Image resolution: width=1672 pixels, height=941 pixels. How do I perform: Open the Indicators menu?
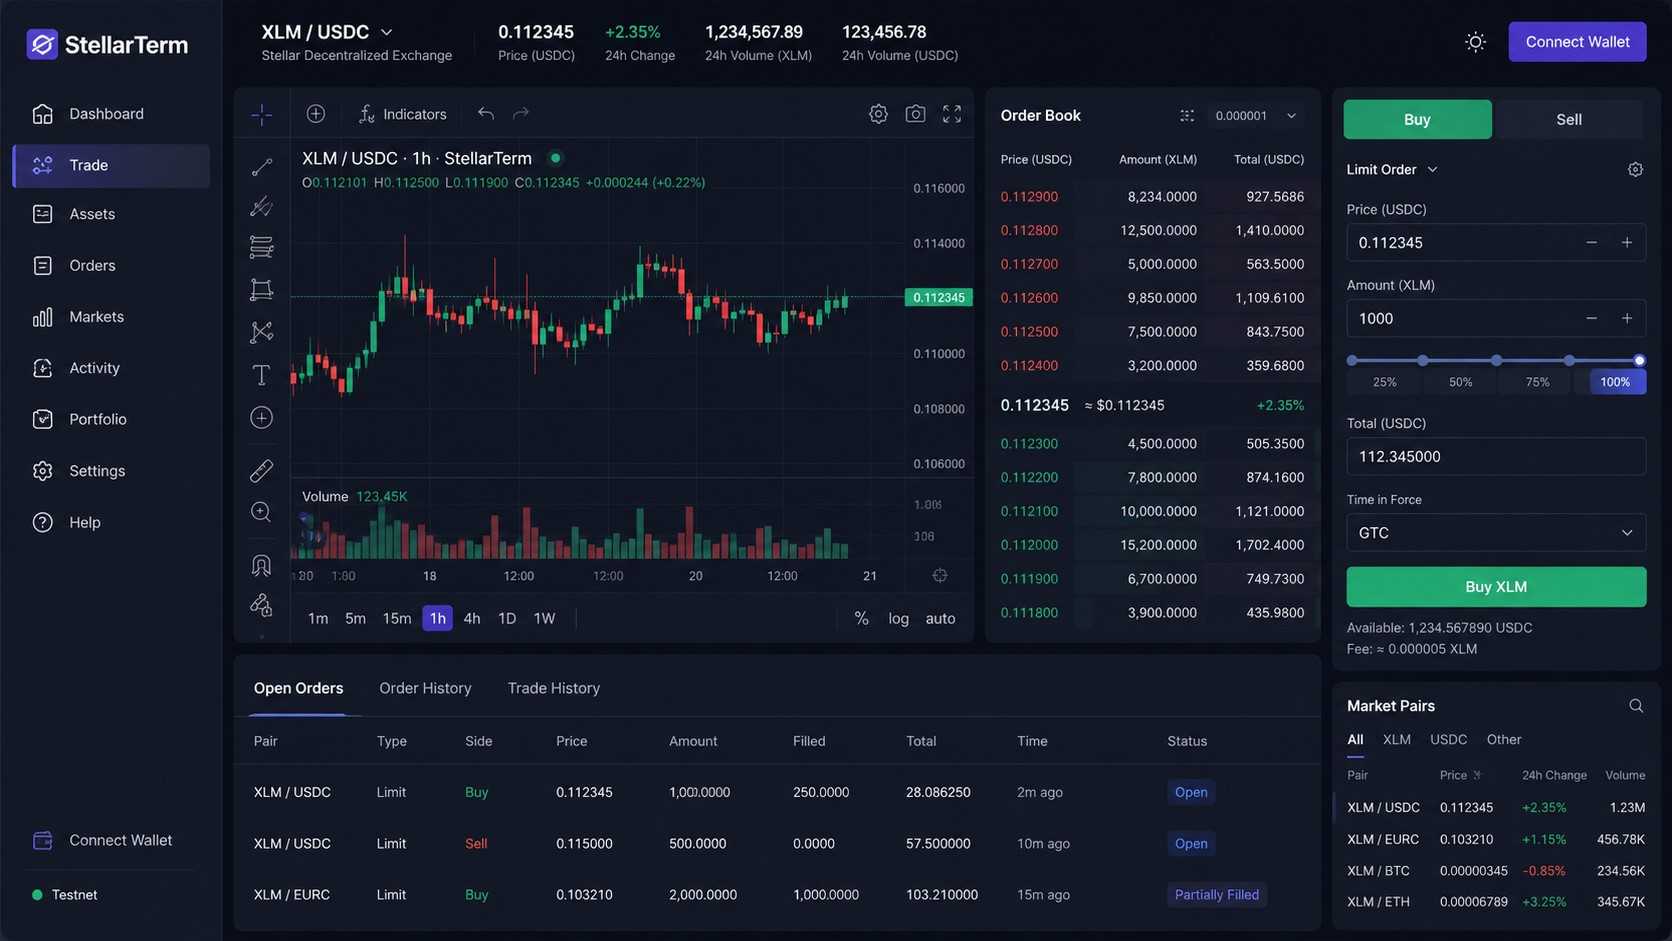[x=403, y=114]
